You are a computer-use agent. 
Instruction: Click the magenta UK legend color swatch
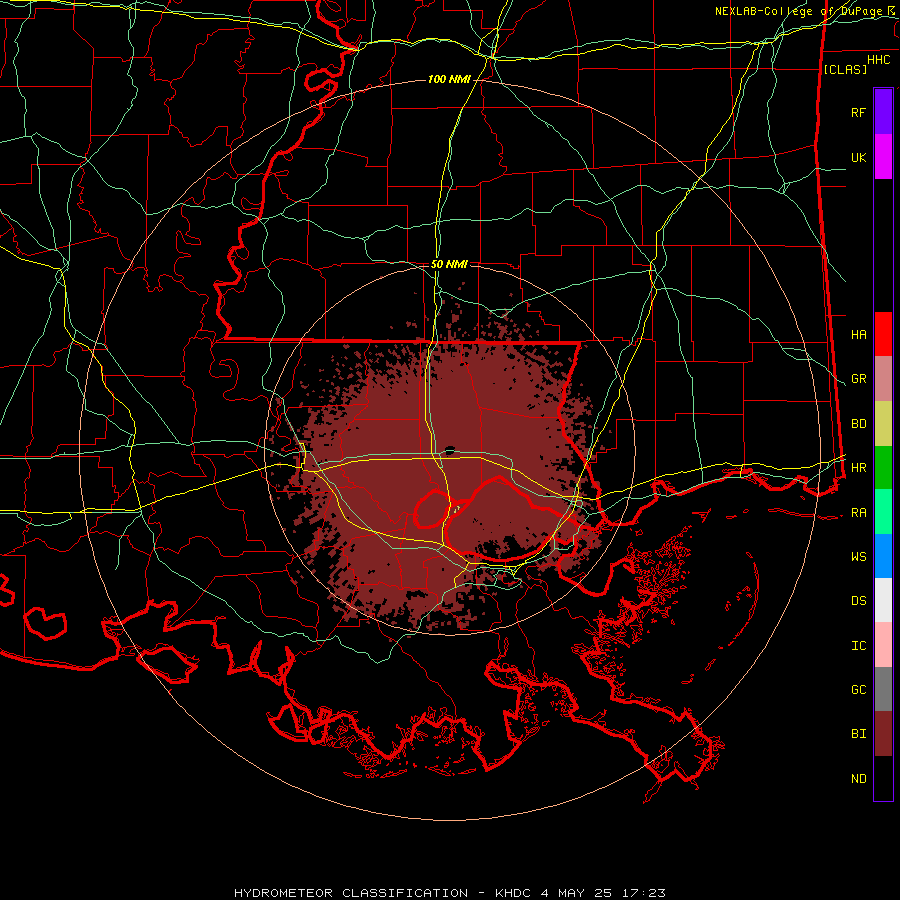[x=883, y=157]
